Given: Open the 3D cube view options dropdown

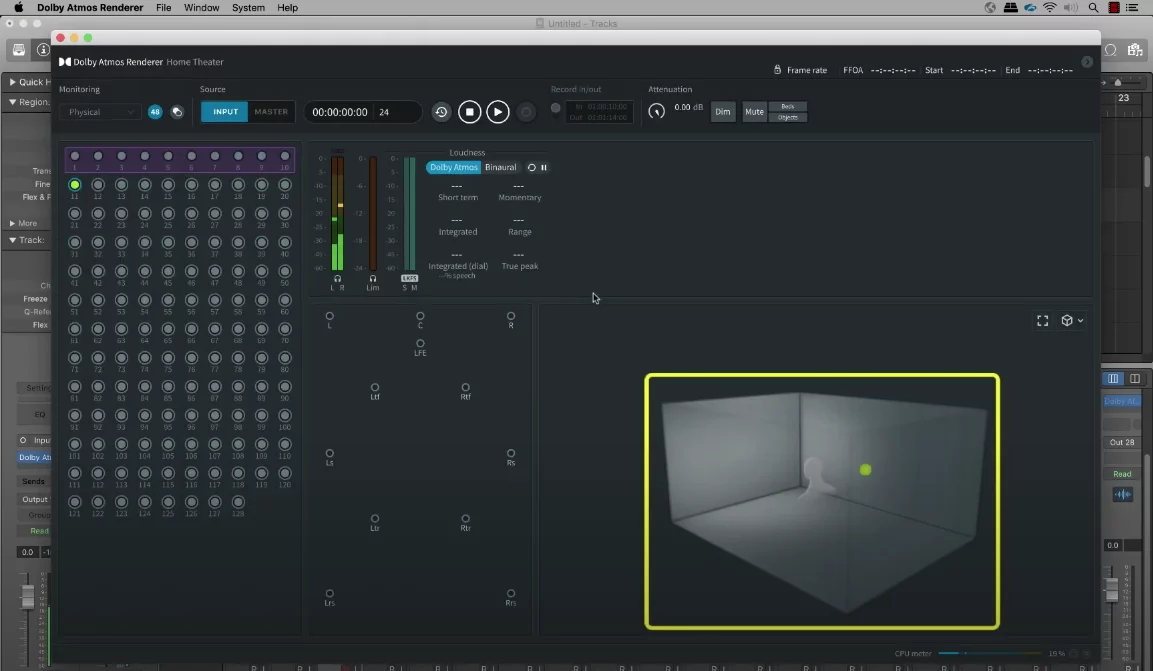Looking at the screenshot, I should point(1072,321).
